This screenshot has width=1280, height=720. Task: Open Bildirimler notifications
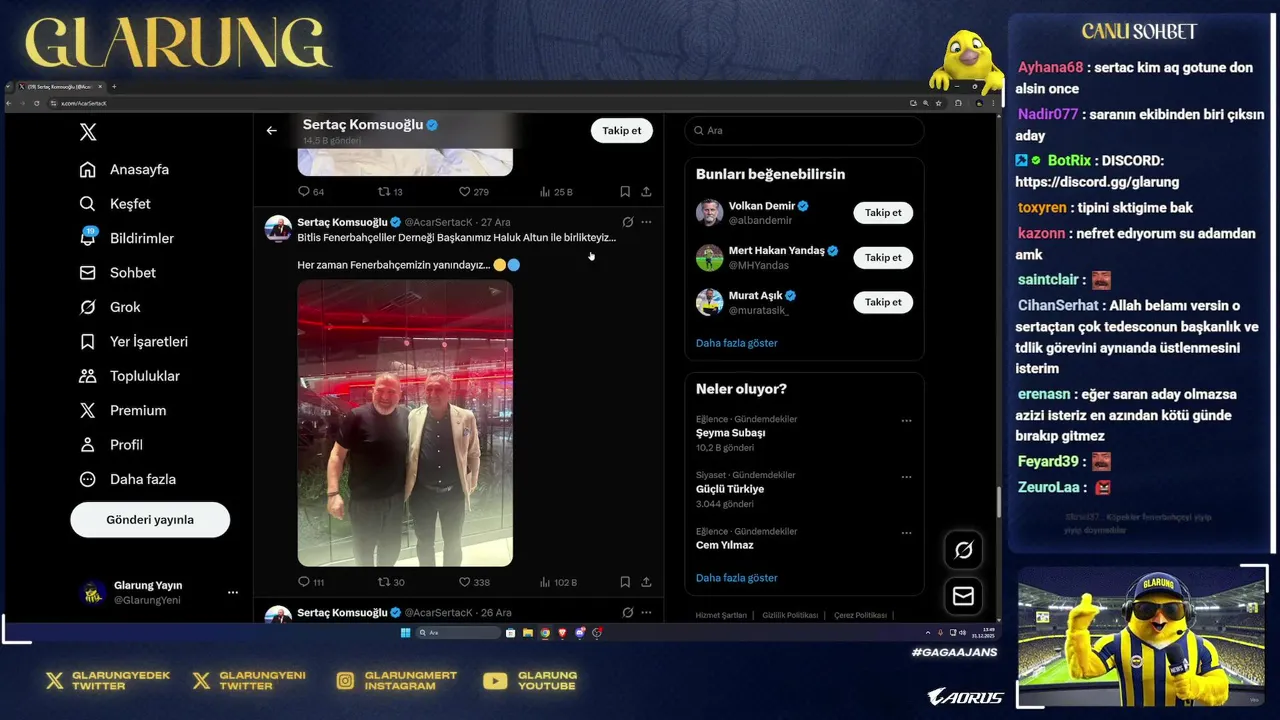(127, 238)
